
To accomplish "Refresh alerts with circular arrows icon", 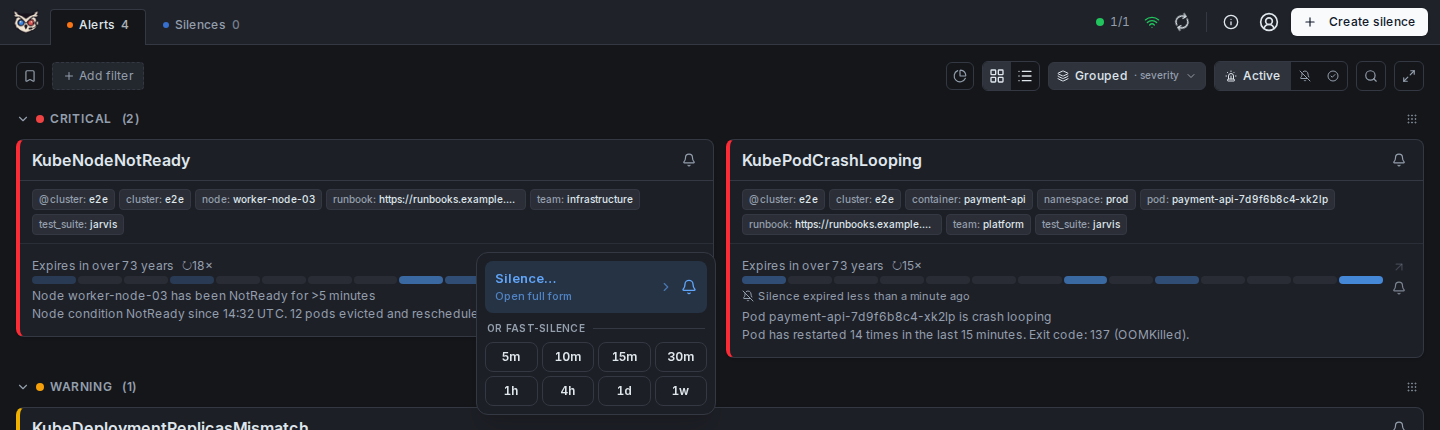I will click(1182, 22).
